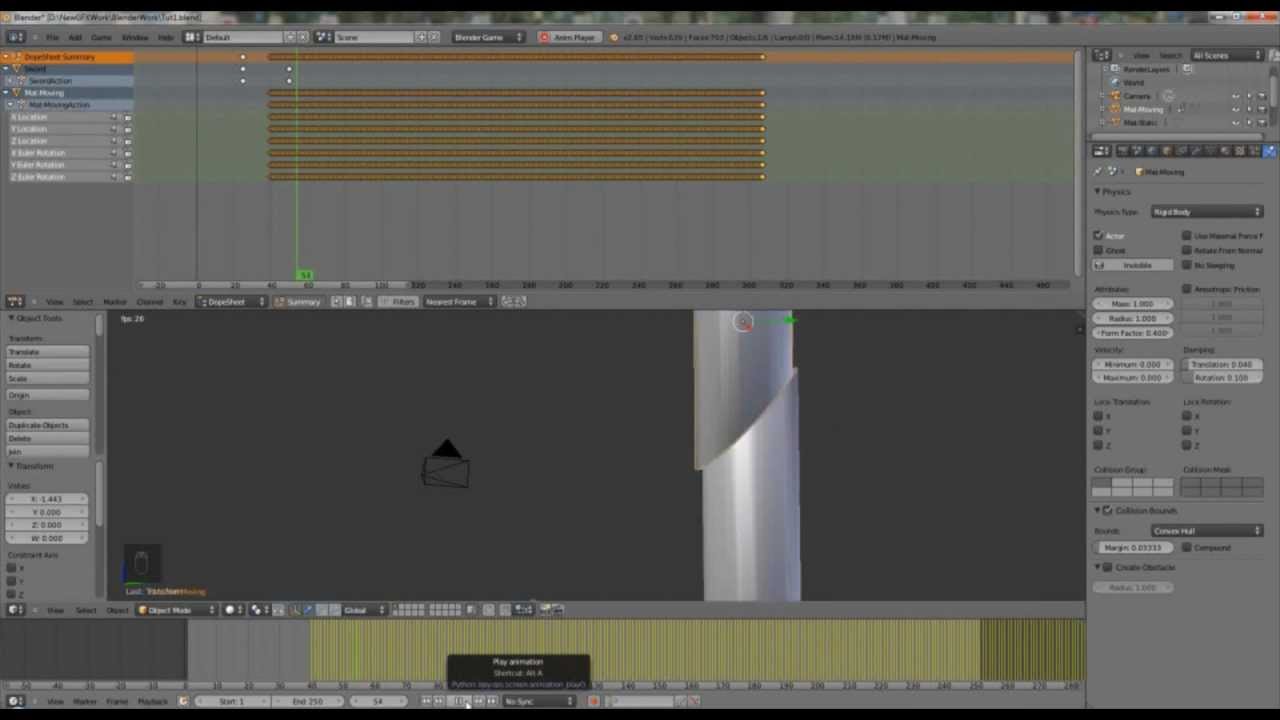The image size is (1280, 720).
Task: Click the viewport shading sphere icon in the 3D View header
Action: coord(231,610)
